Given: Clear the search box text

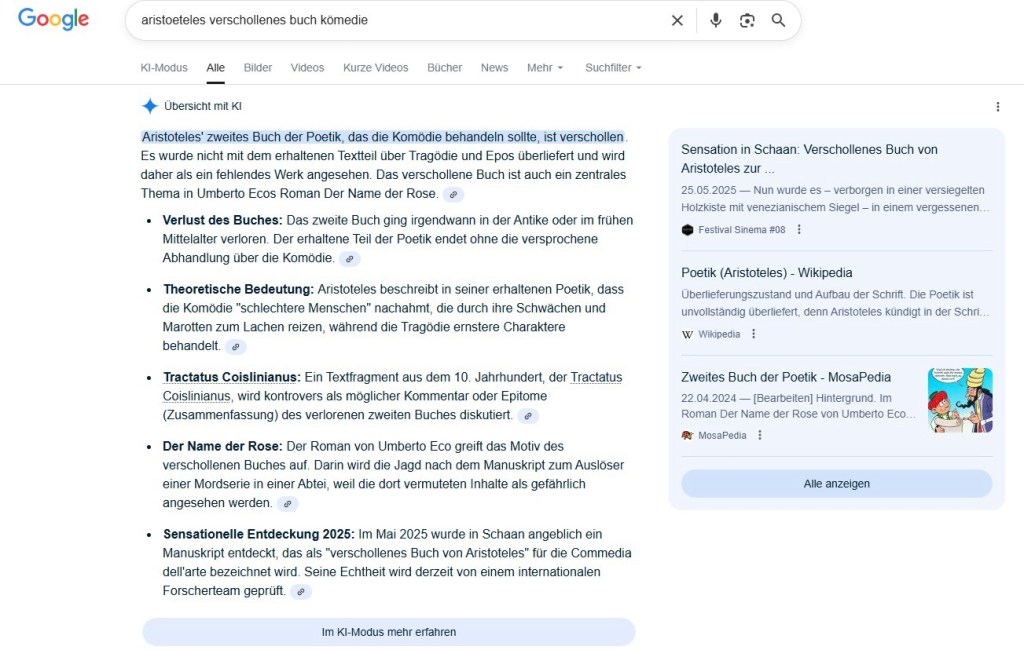Looking at the screenshot, I should (677, 20).
